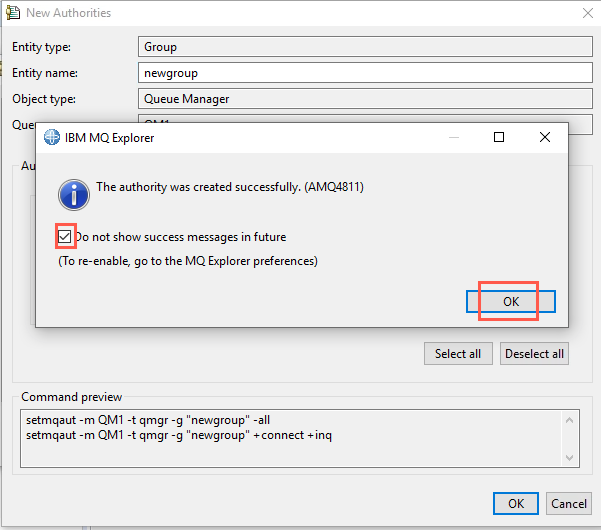Toggle Do not show success messages checkbox

coord(65,236)
